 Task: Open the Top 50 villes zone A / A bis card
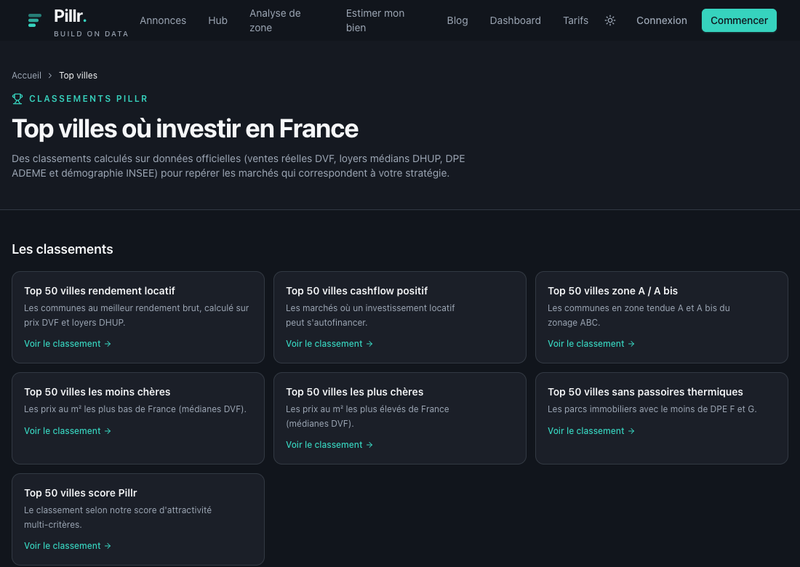pos(661,317)
